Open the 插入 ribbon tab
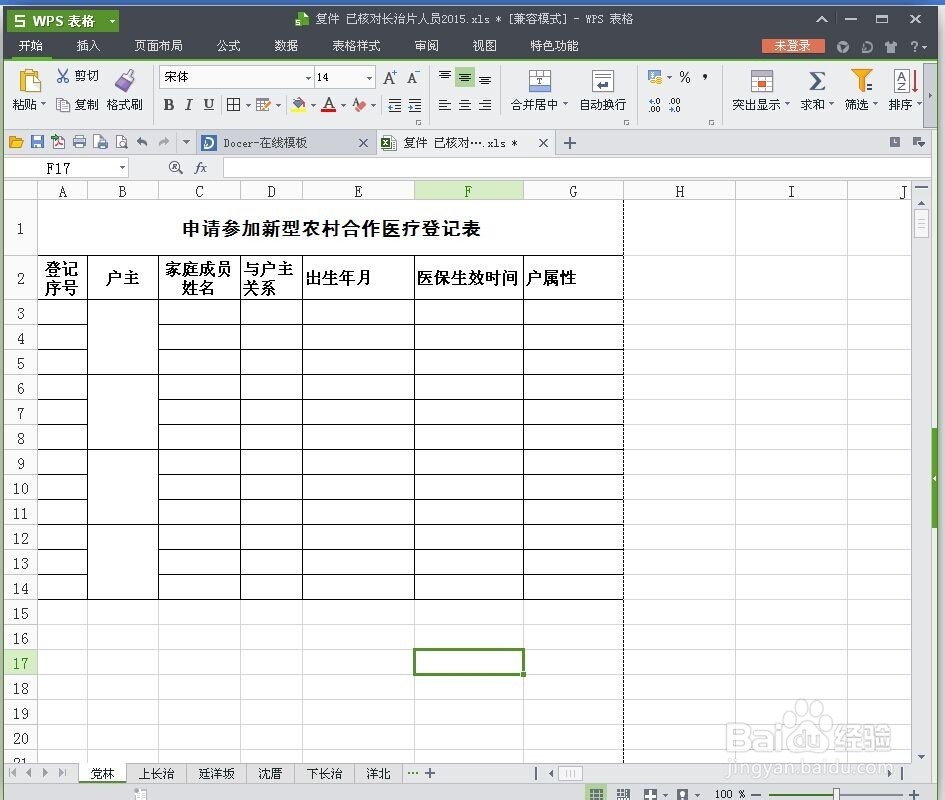945x800 pixels. pyautogui.click(x=88, y=46)
